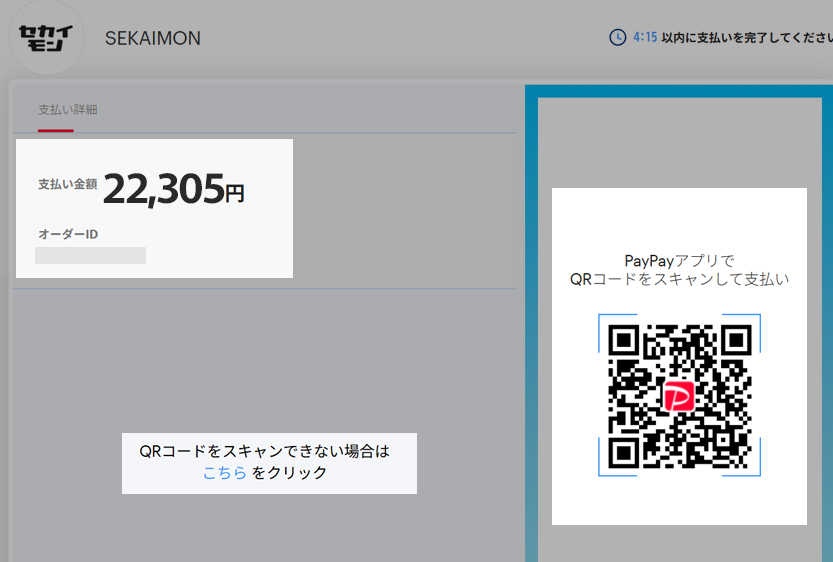The height and width of the screenshot is (562, 833).
Task: Click the 22,305円 payment amount
Action: click(x=173, y=189)
